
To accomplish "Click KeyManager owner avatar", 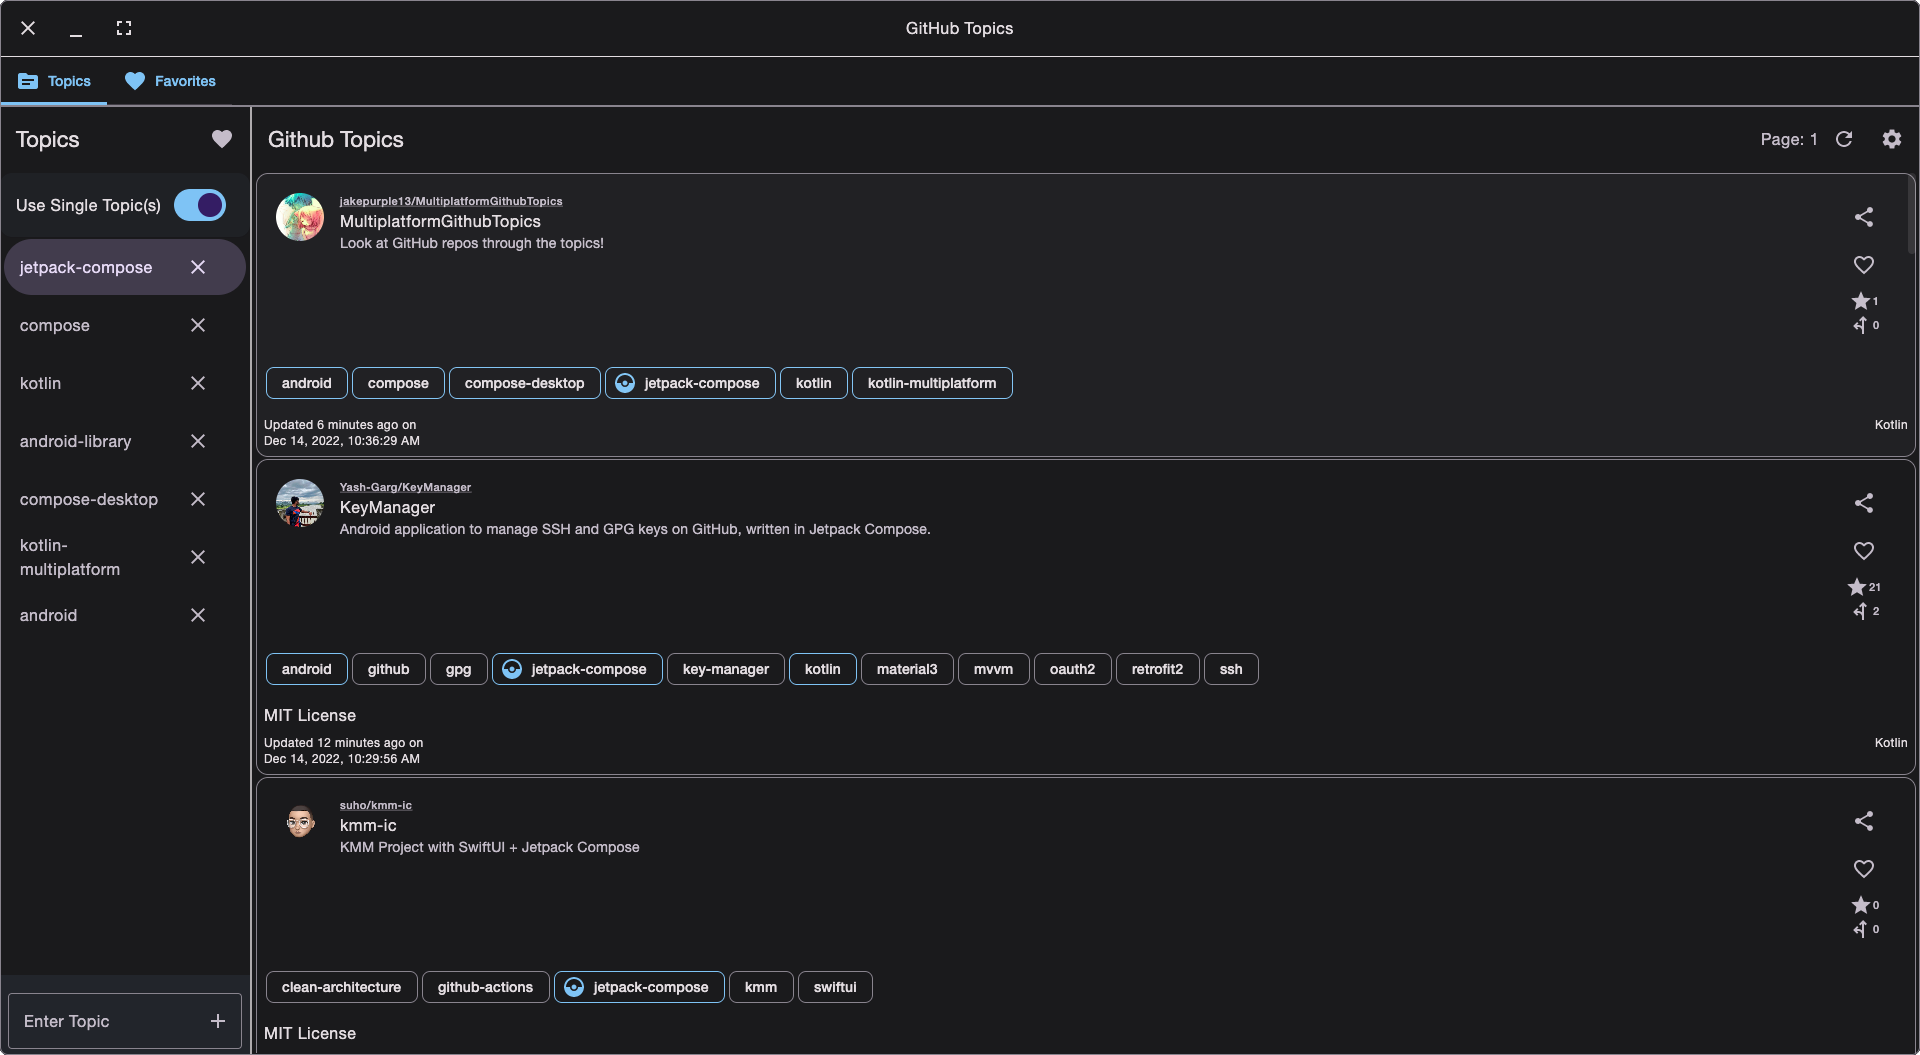I will pyautogui.click(x=300, y=503).
